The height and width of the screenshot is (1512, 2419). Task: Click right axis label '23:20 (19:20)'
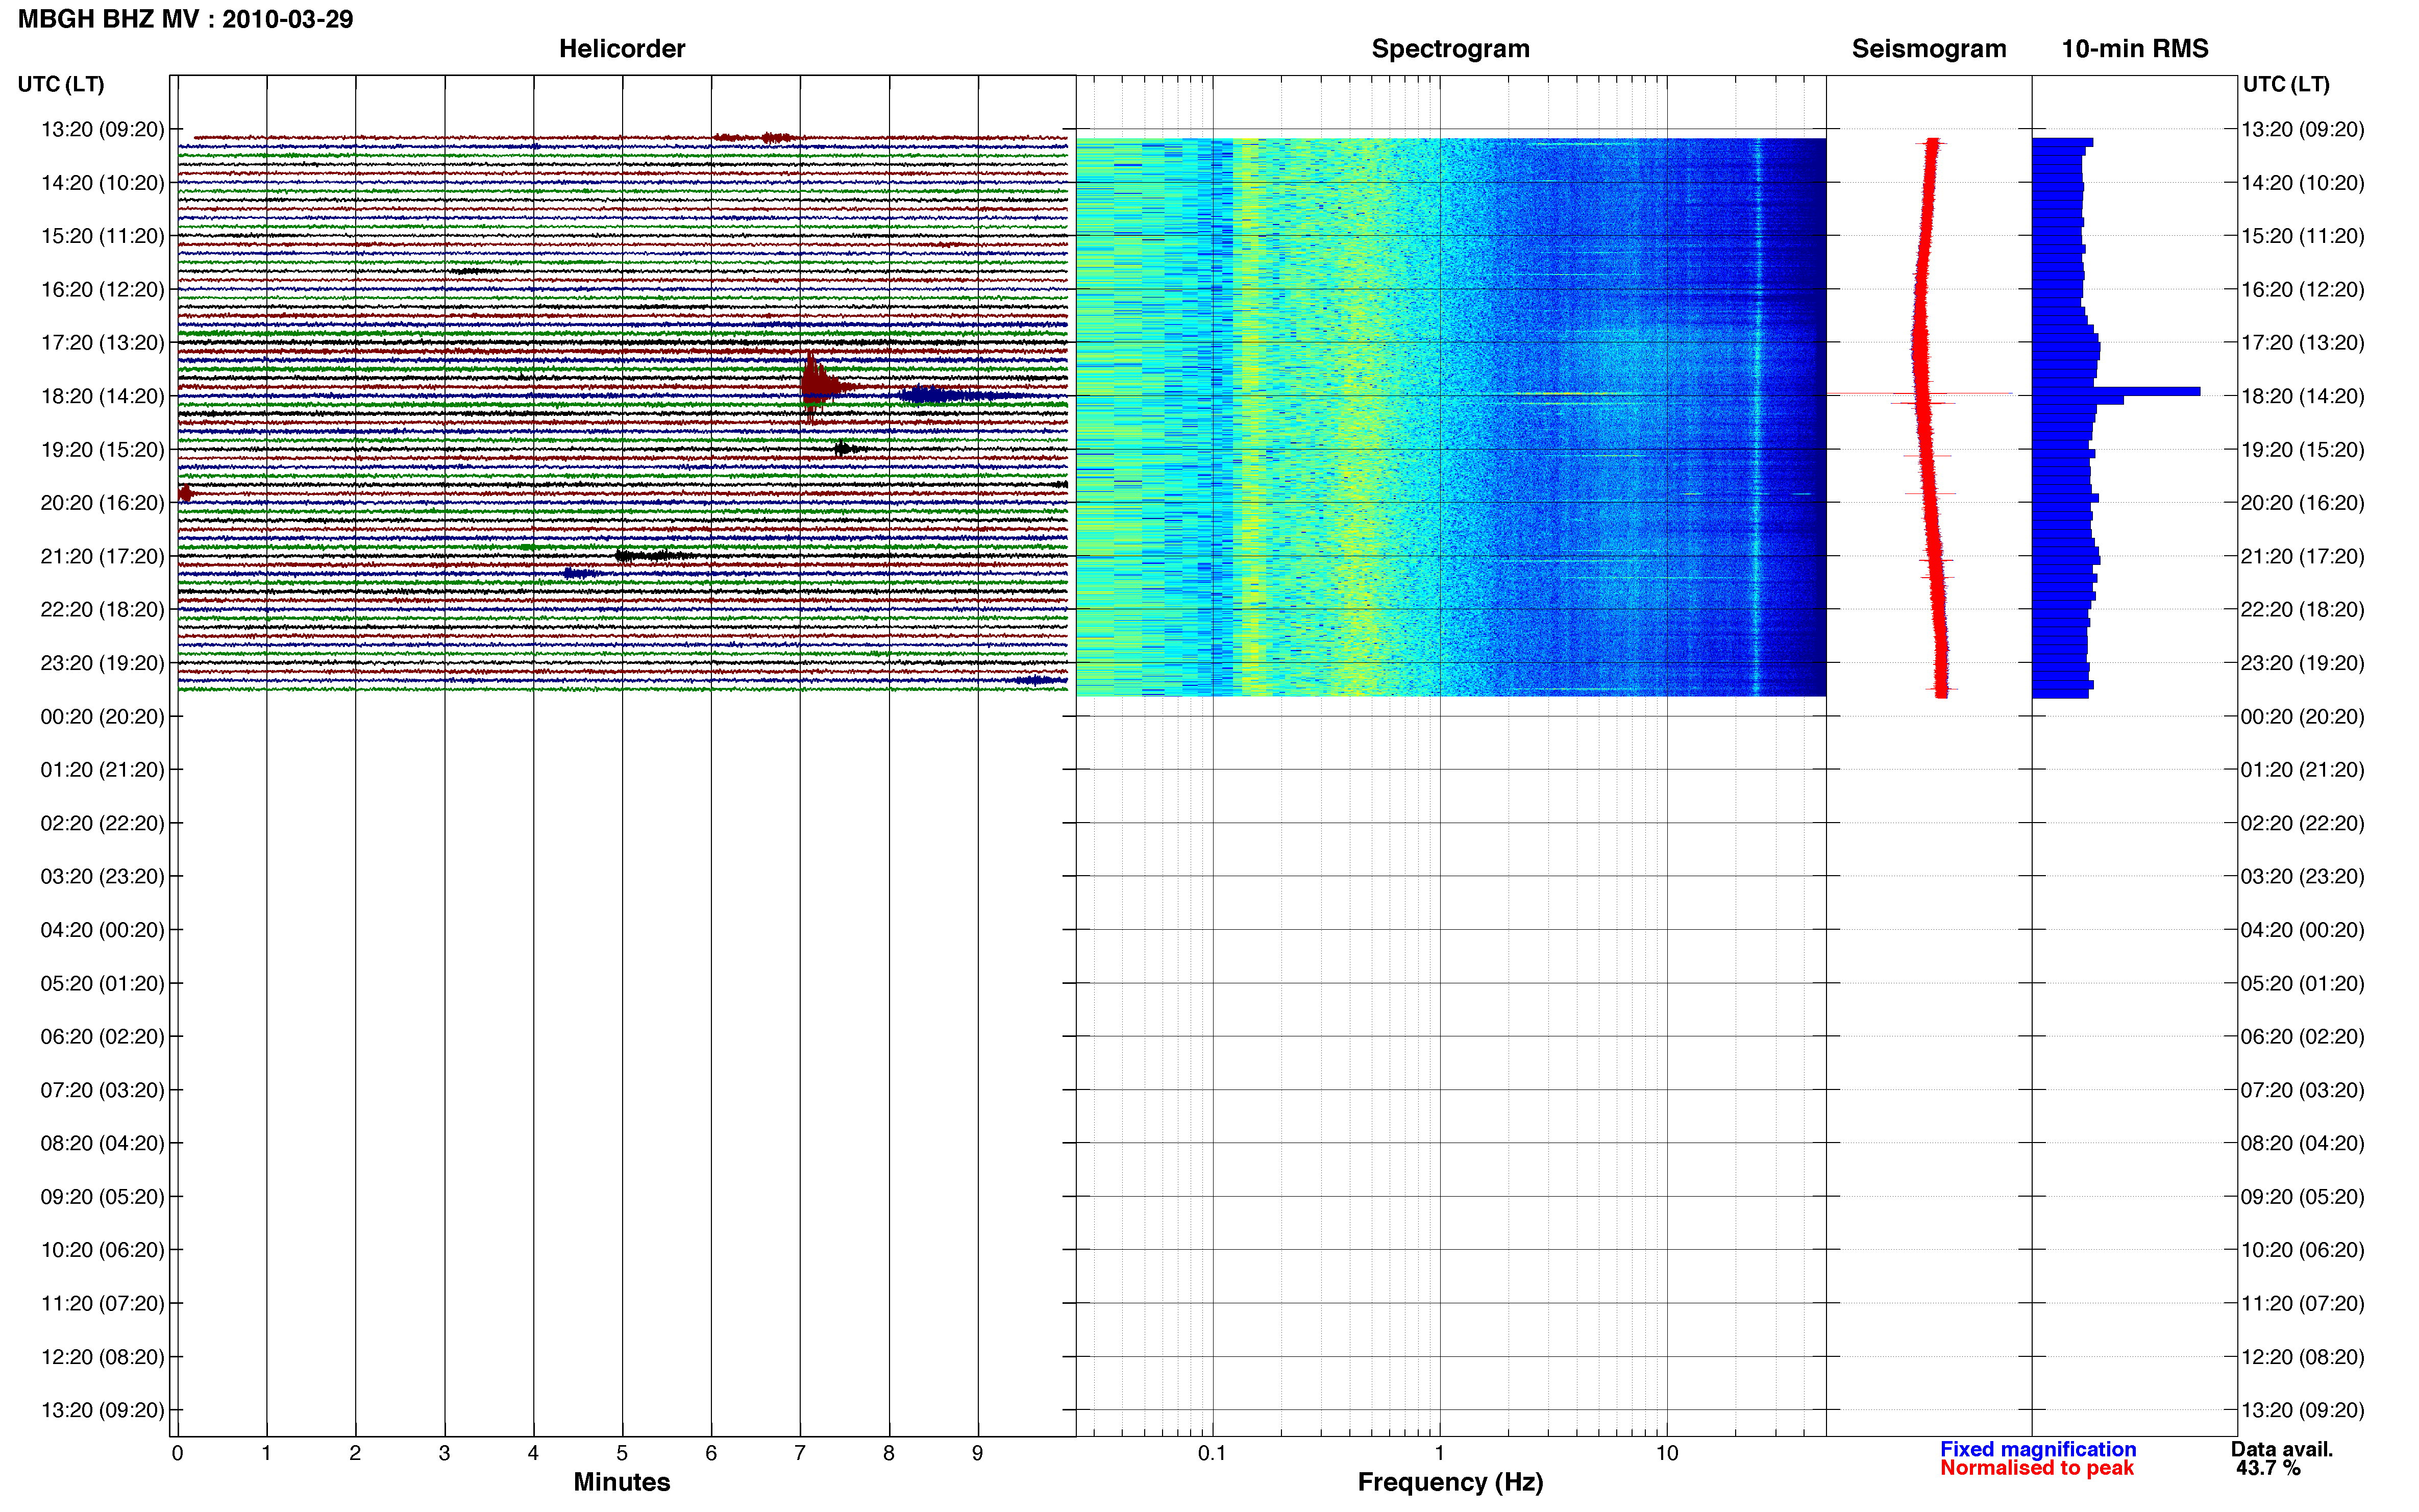[2302, 663]
